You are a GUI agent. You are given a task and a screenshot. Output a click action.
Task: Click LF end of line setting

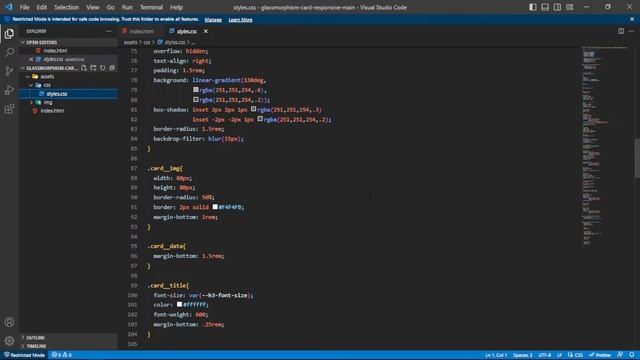pos(559,355)
